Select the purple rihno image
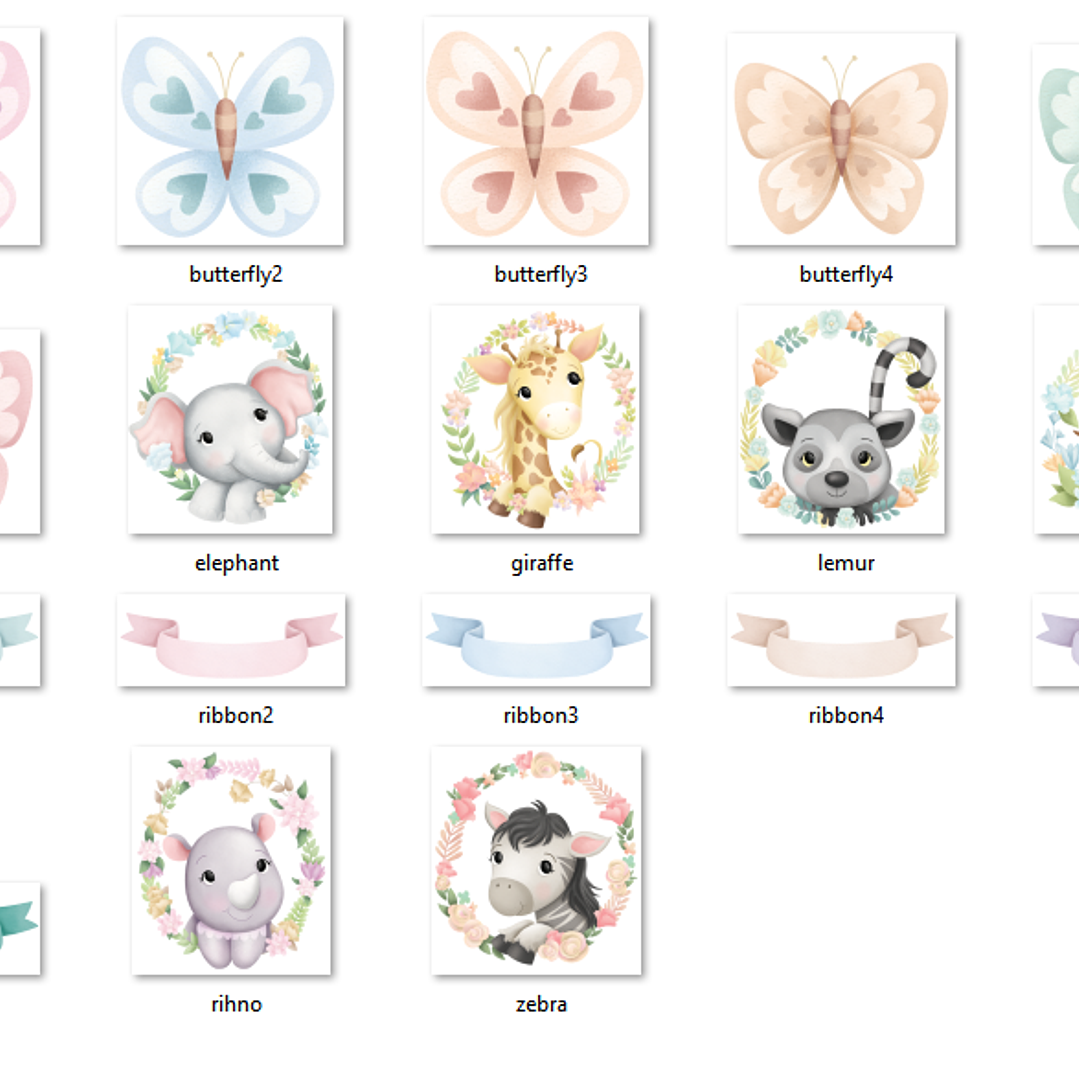This screenshot has width=1079, height=1079. click(x=231, y=860)
